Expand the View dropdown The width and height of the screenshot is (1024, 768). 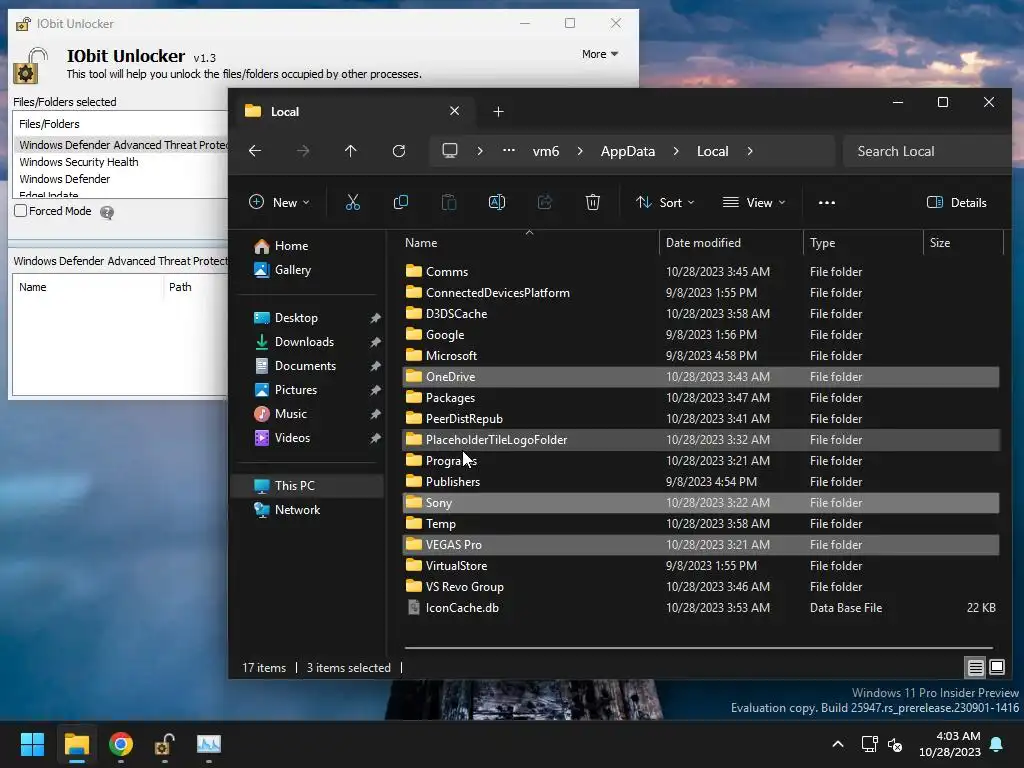tap(754, 202)
